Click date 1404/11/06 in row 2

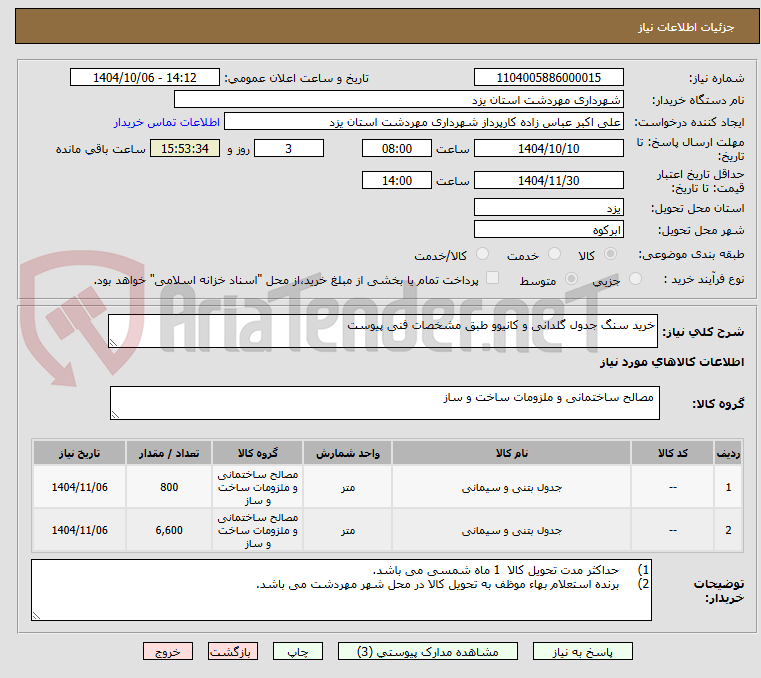[x=80, y=530]
